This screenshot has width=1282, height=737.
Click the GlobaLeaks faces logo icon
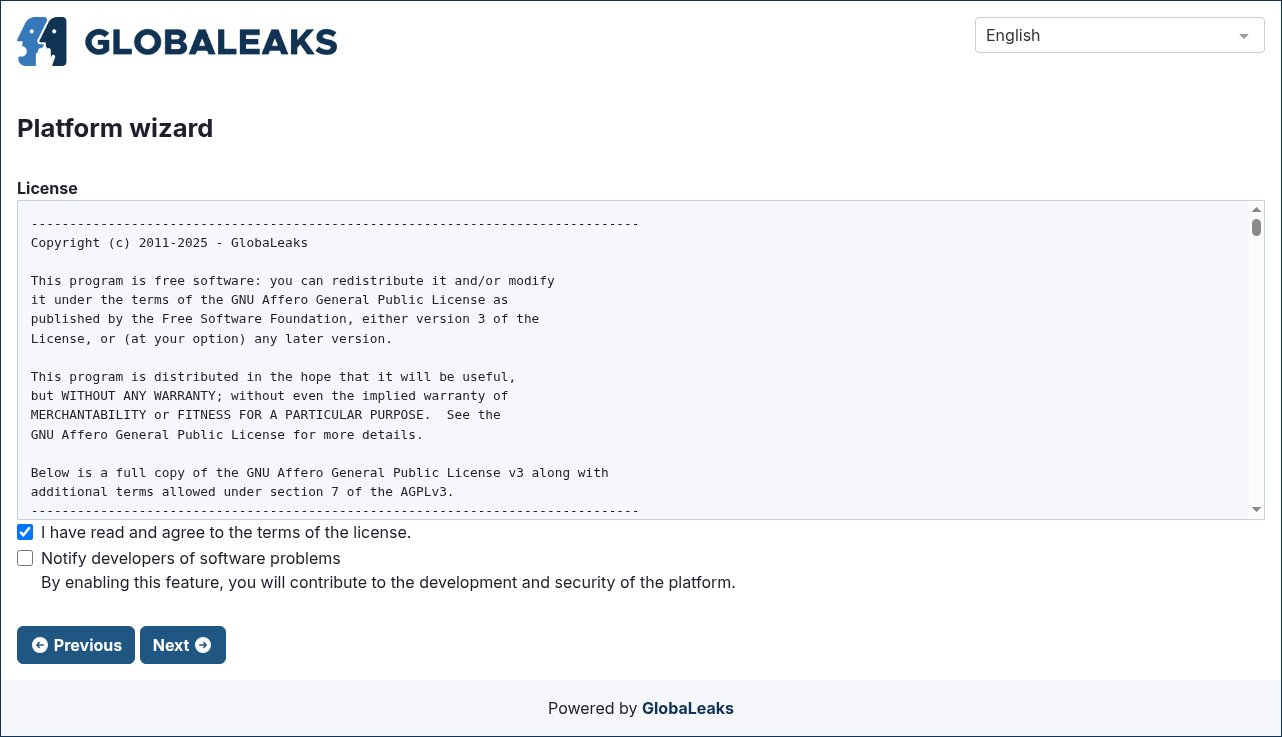42,41
